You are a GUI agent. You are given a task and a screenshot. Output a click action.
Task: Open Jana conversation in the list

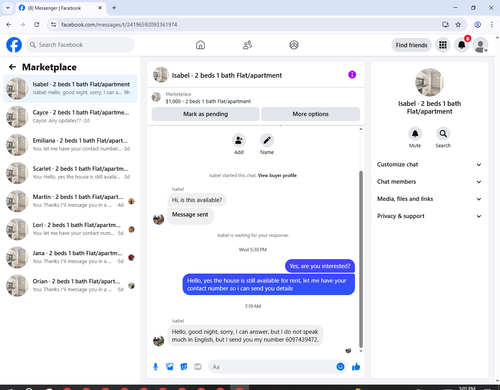[70, 257]
